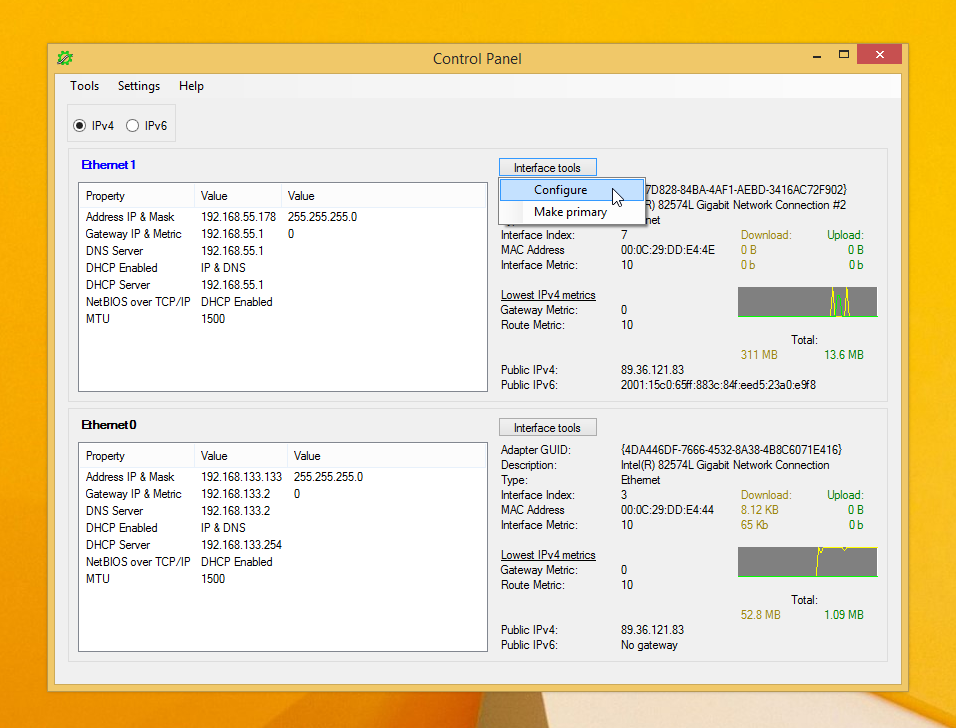
Task: Minimize the Control Panel window
Action: point(817,55)
